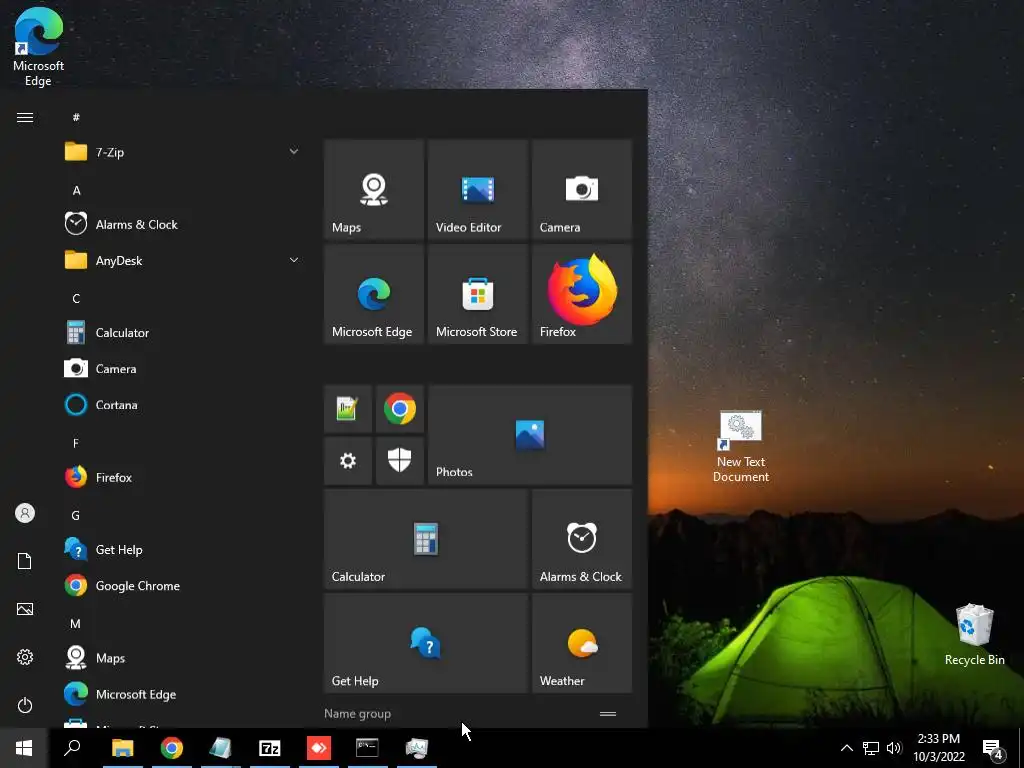Image resolution: width=1024 pixels, height=768 pixels.
Task: Click the letter A section header
Action: point(76,190)
